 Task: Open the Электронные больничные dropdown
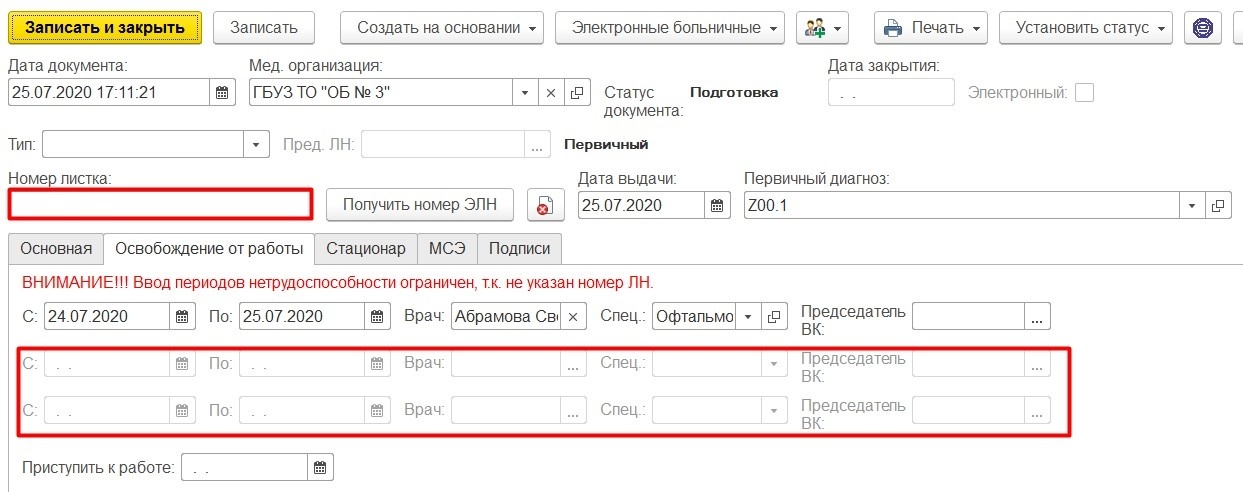click(669, 28)
